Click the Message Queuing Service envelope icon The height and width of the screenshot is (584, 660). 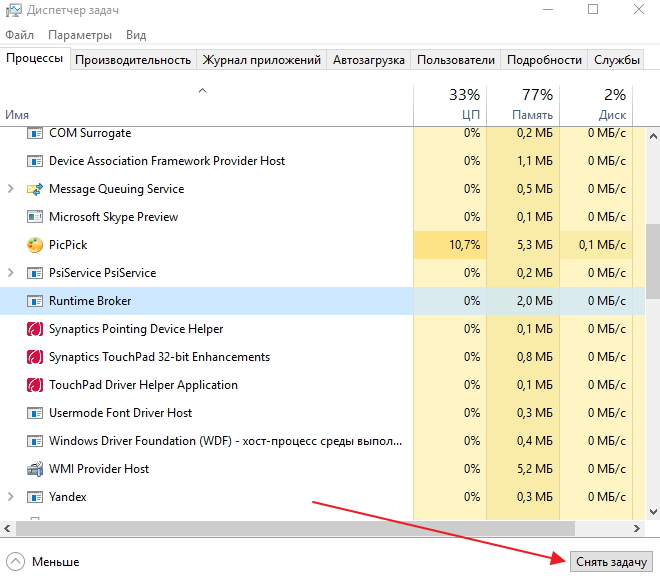[x=35, y=189]
